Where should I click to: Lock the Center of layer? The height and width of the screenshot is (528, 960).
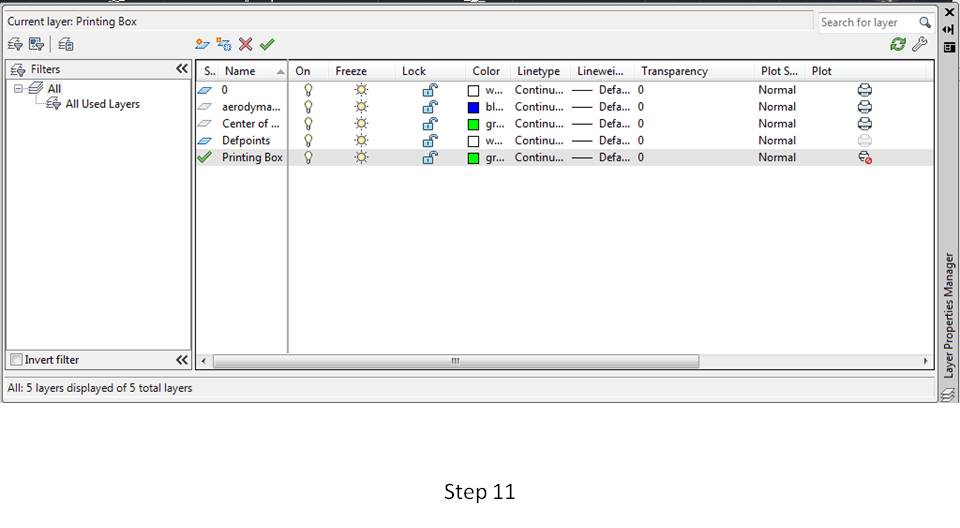430,124
